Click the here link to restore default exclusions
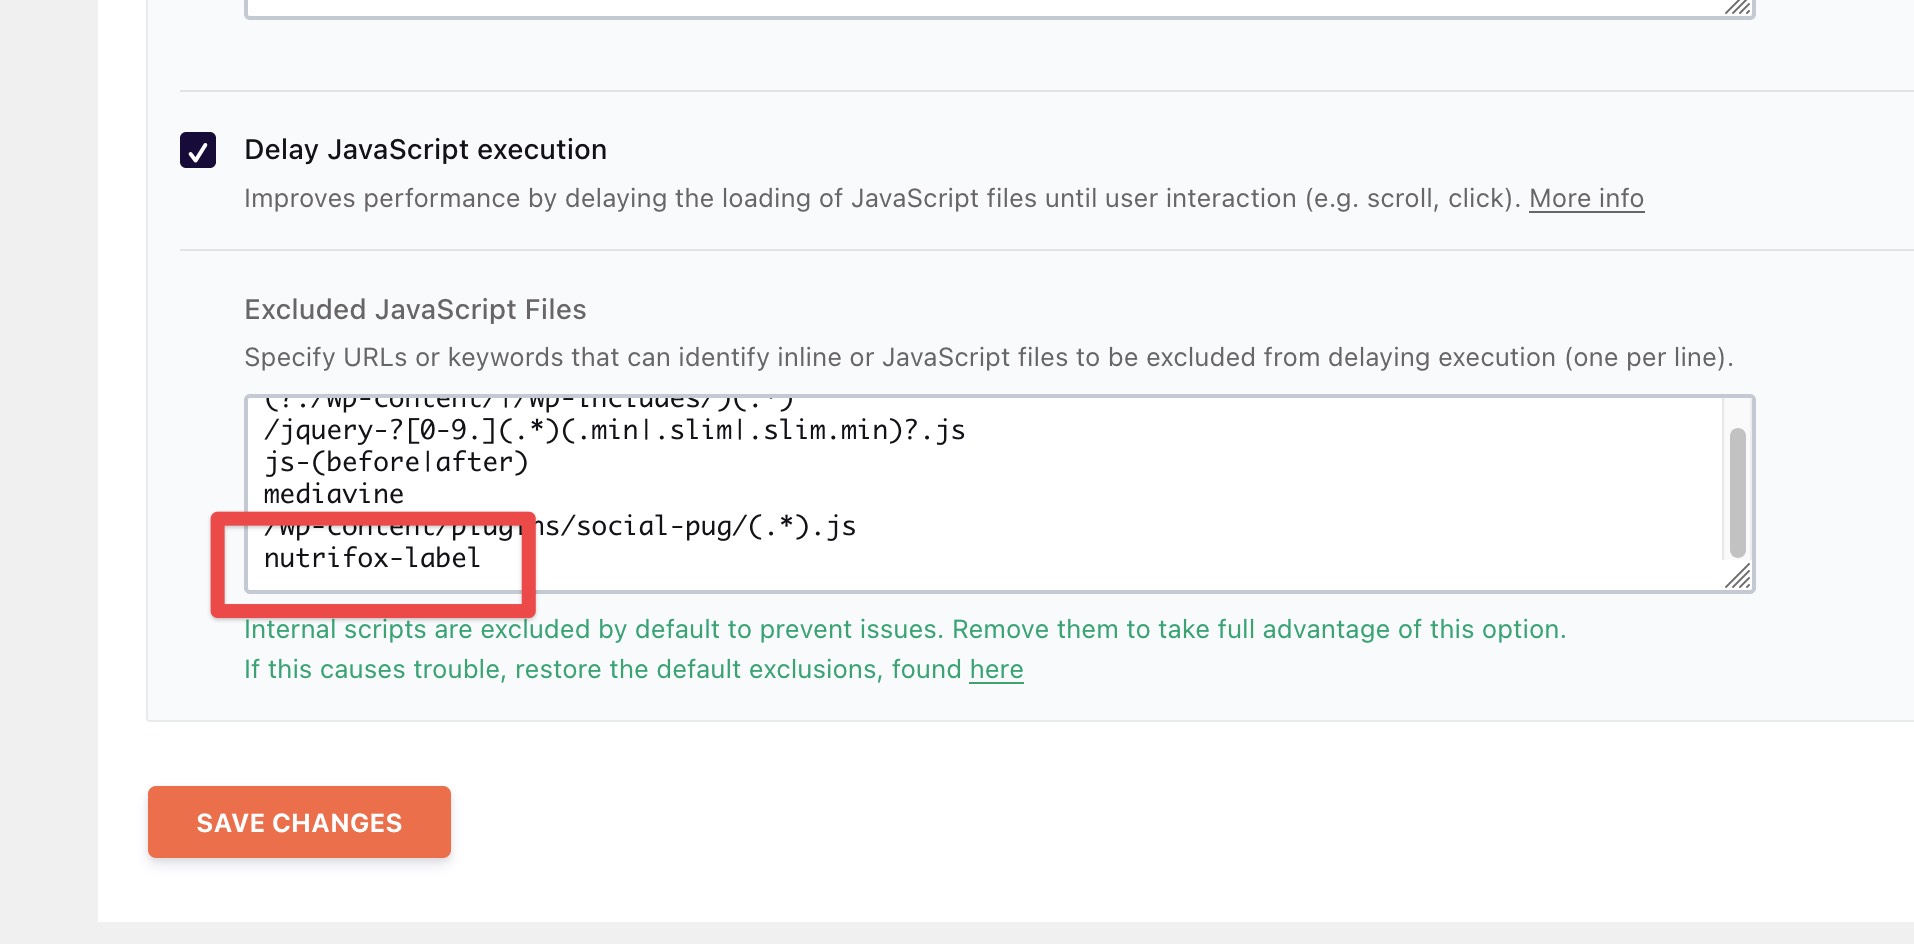Viewport: 1914px width, 944px height. [996, 669]
